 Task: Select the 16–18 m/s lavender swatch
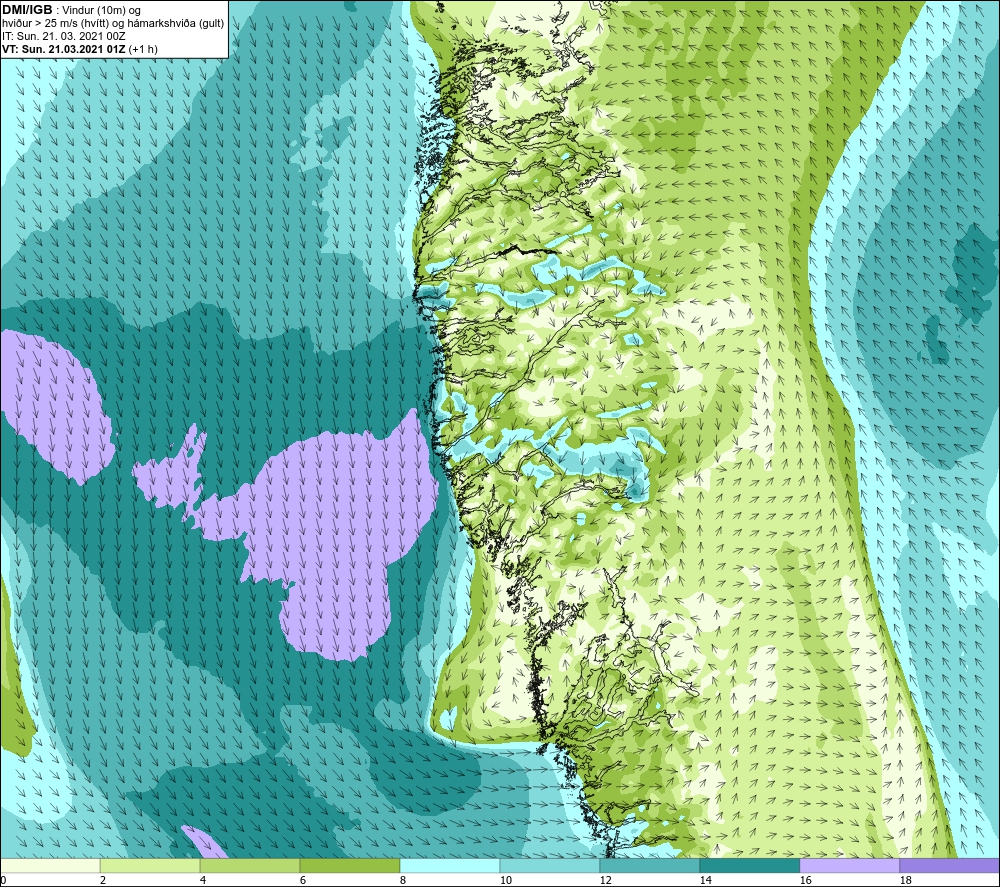(849, 865)
